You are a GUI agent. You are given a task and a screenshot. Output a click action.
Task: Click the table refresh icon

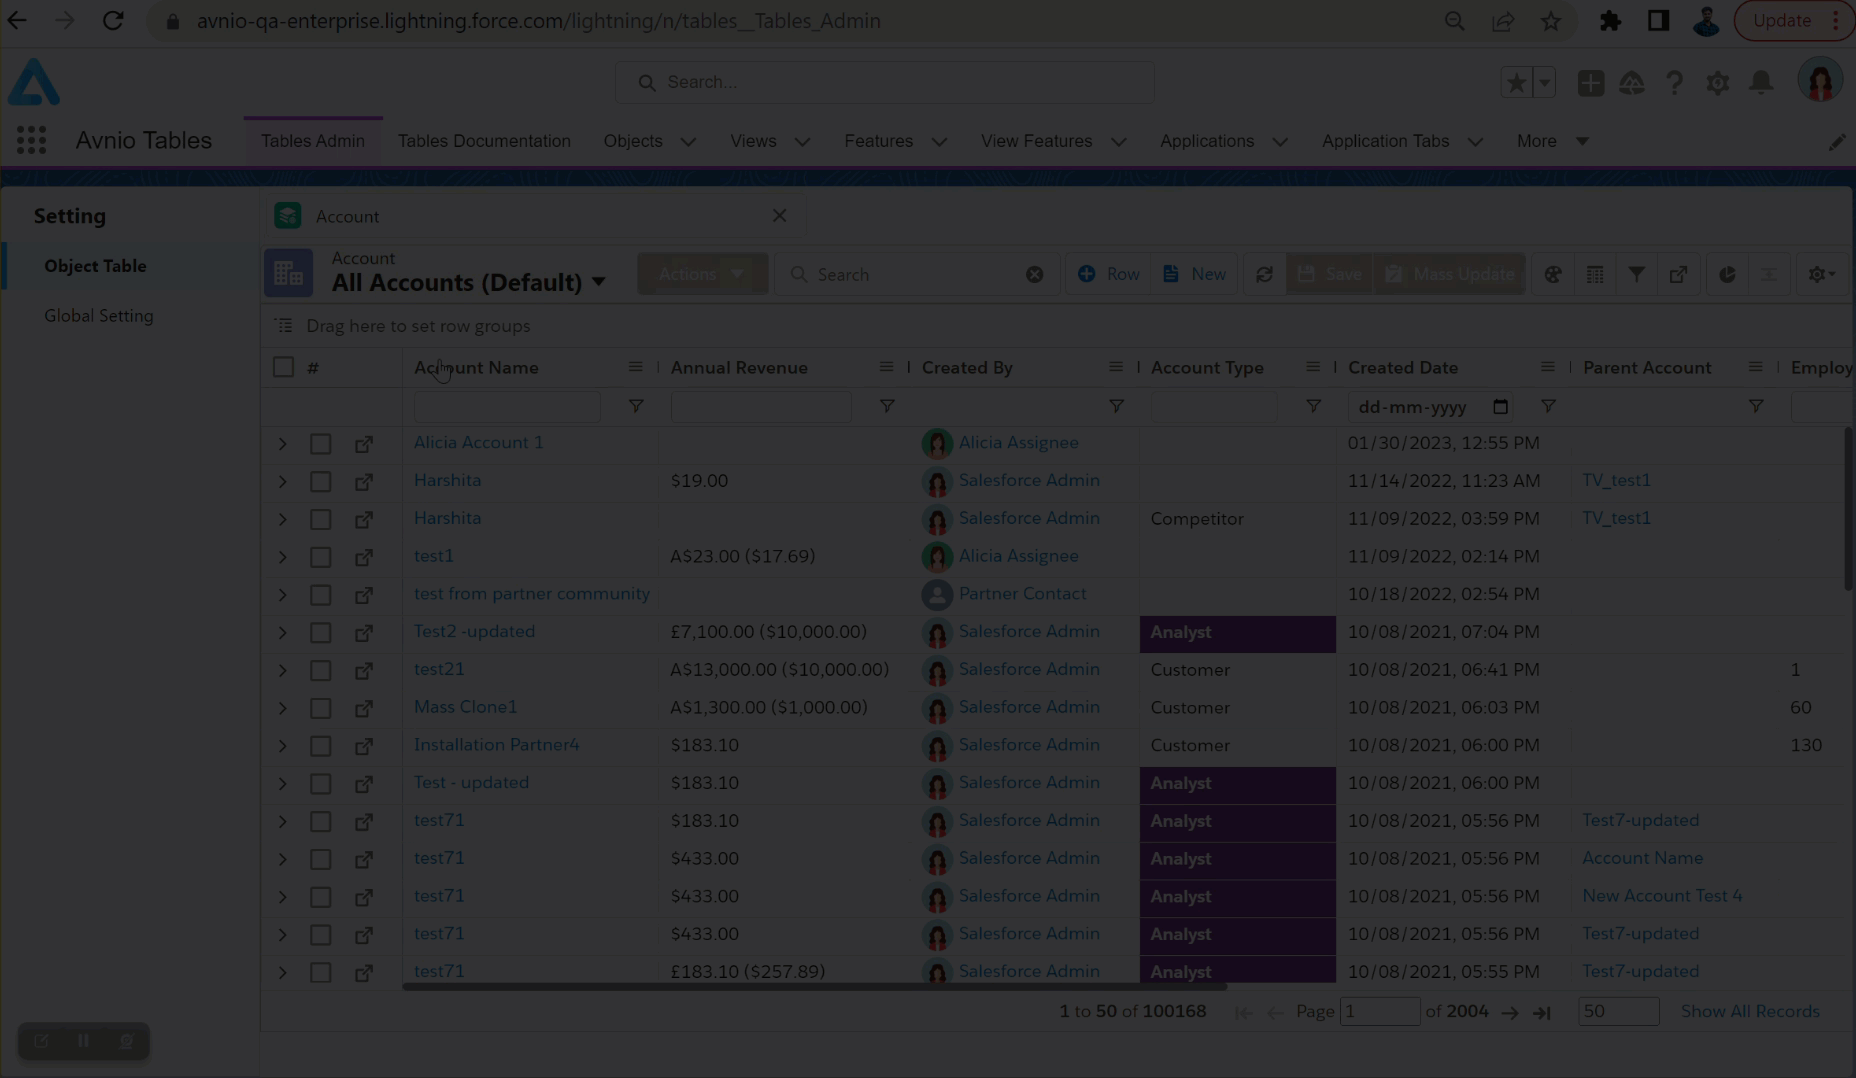[1264, 274]
